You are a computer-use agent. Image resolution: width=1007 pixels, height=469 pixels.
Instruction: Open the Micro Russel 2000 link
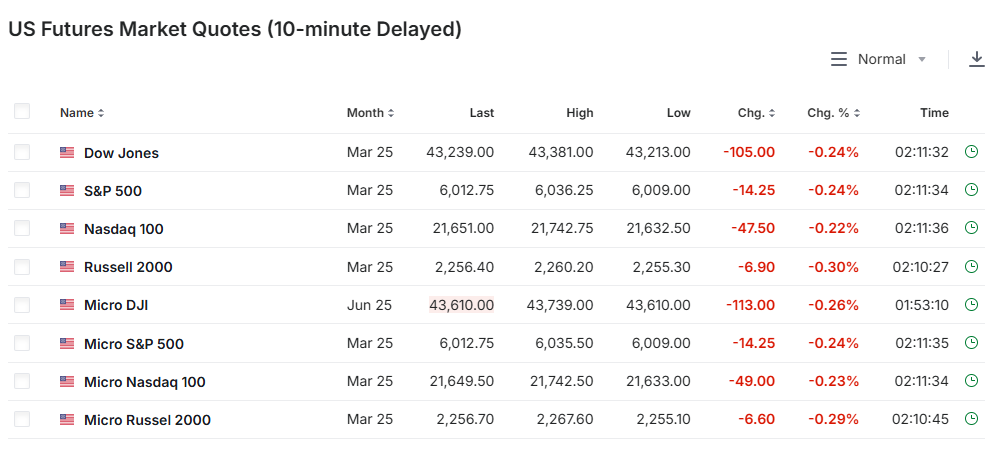pyautogui.click(x=147, y=420)
